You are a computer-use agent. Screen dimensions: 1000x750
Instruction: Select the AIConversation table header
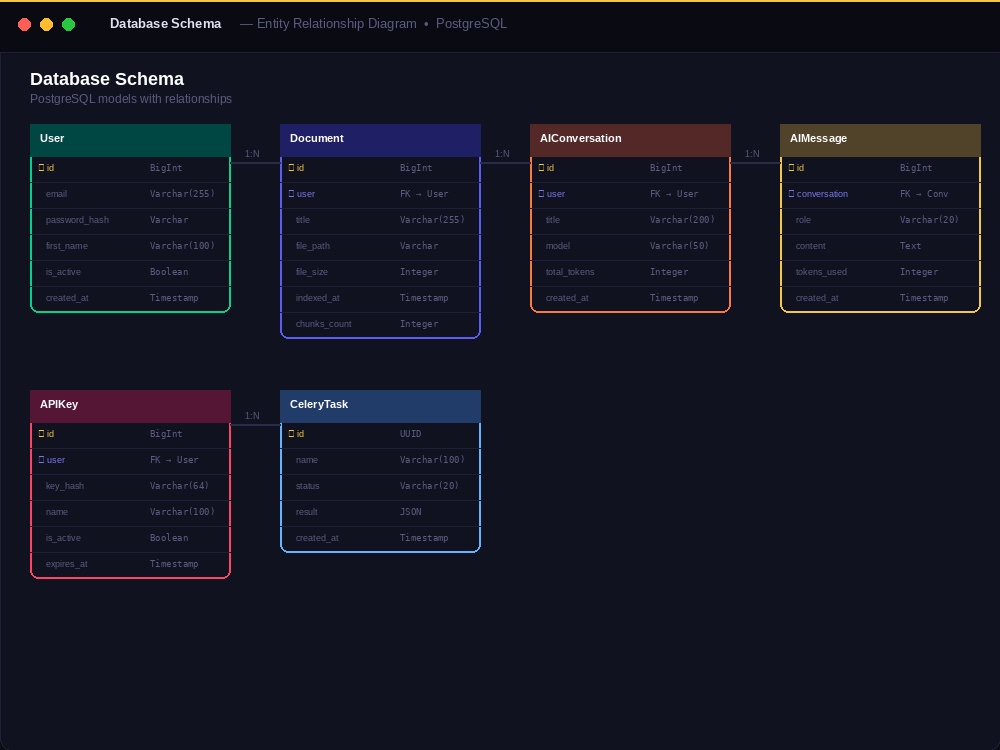tap(630, 140)
